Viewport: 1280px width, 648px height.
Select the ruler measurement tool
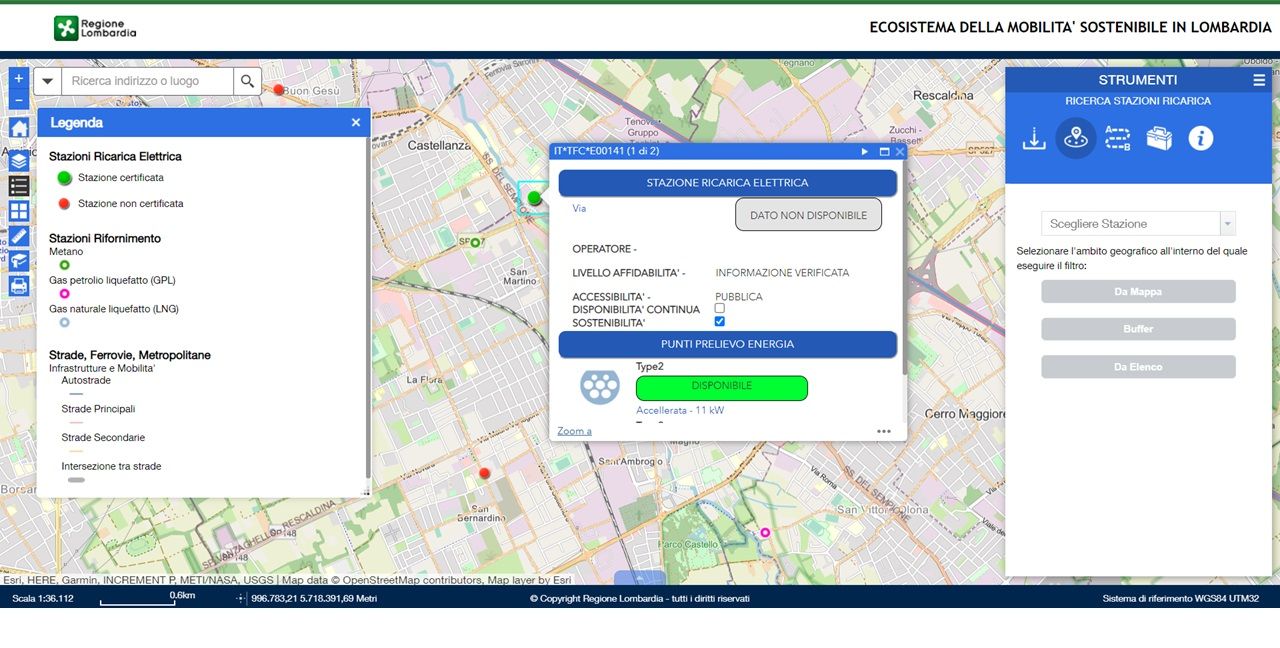click(19, 236)
